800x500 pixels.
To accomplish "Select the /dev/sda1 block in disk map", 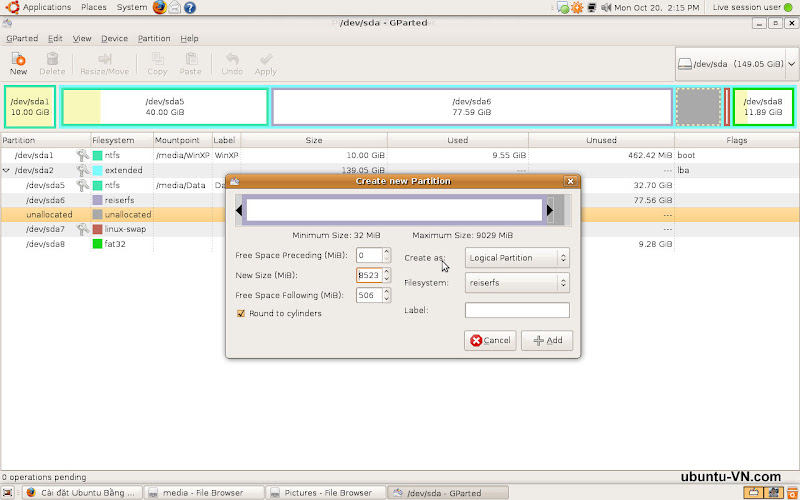I will pos(30,107).
